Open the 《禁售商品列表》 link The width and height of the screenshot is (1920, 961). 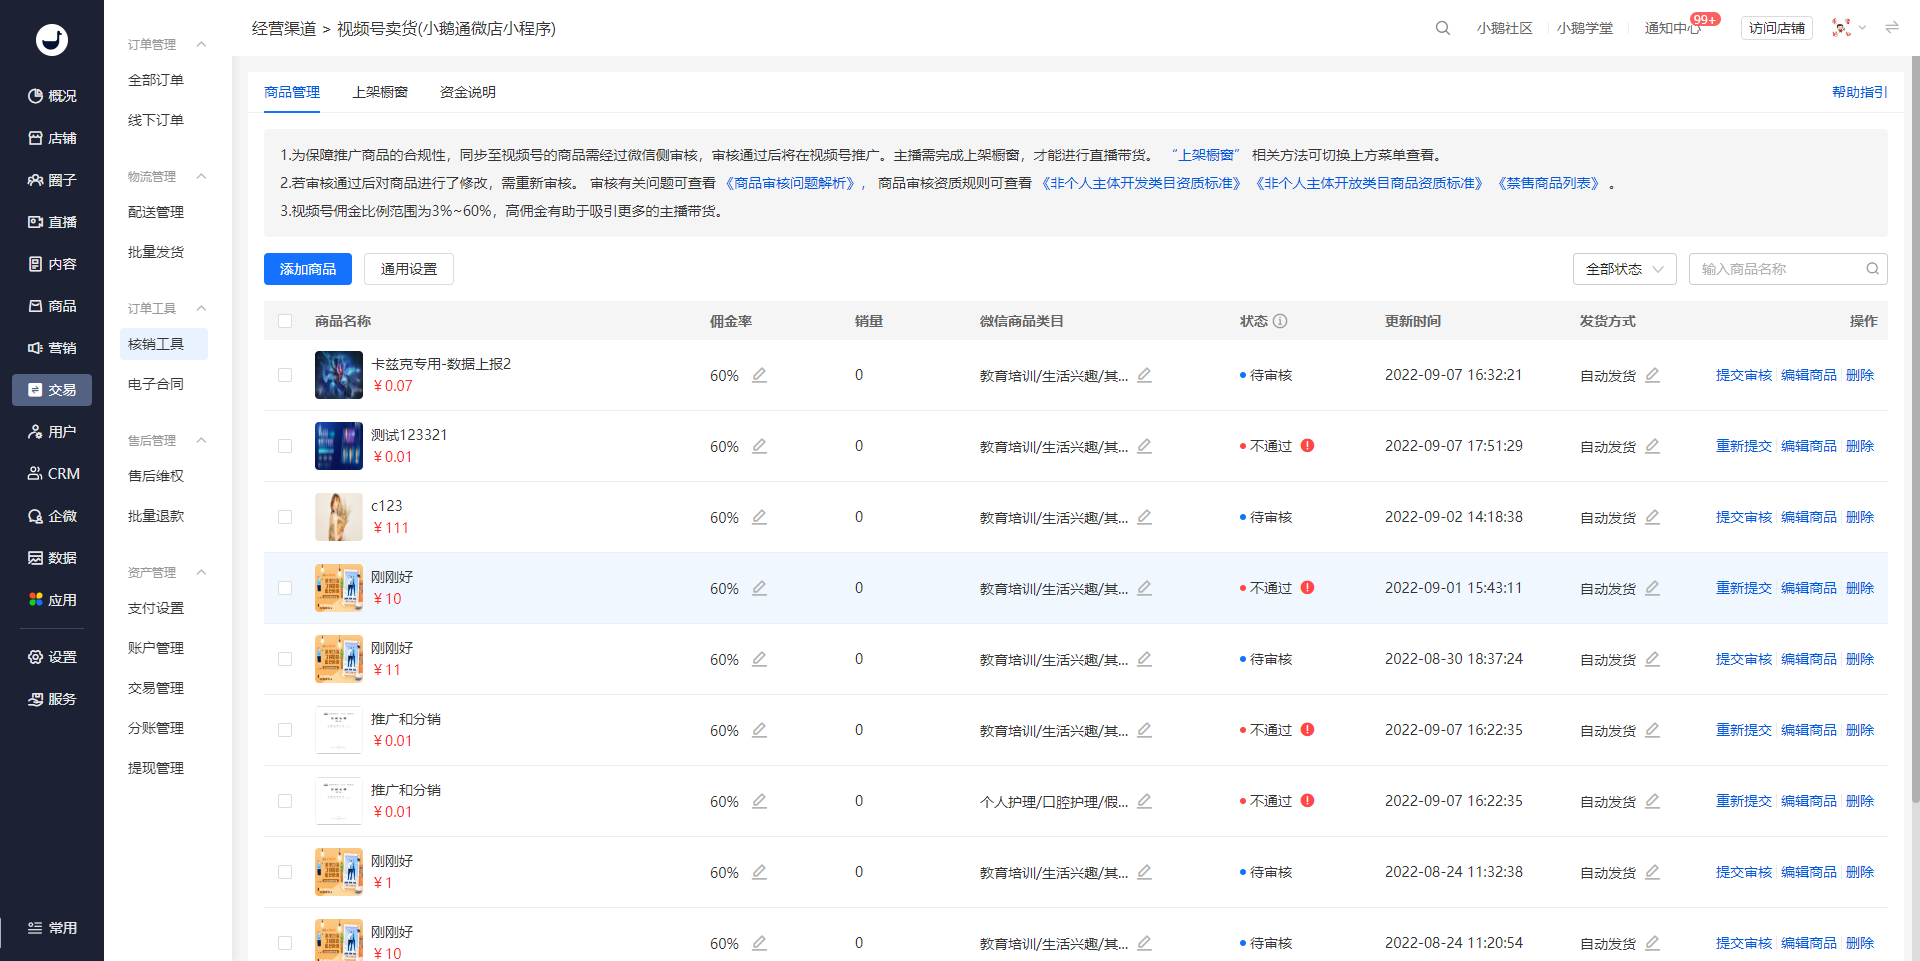pos(1549,183)
